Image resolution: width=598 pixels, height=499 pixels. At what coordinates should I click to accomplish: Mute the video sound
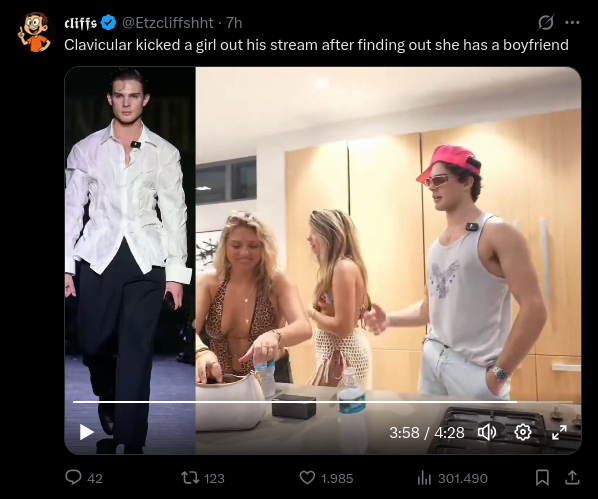(x=487, y=432)
